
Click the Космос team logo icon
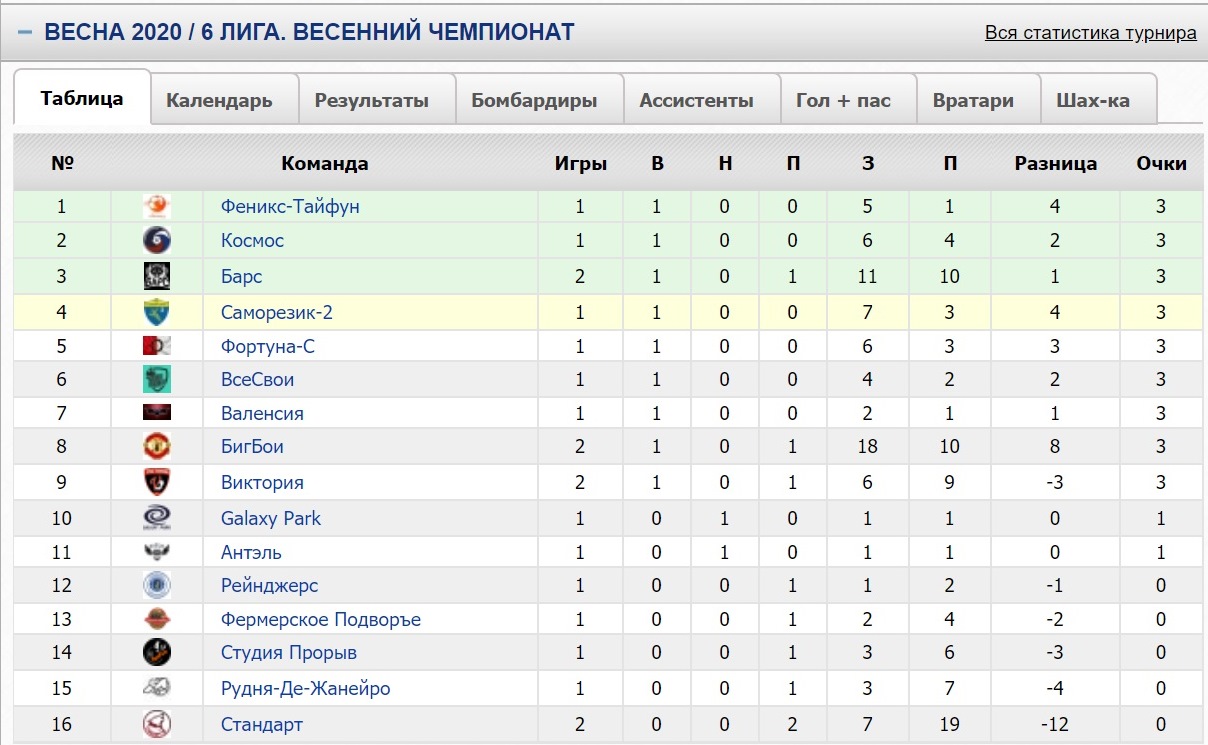tap(157, 241)
